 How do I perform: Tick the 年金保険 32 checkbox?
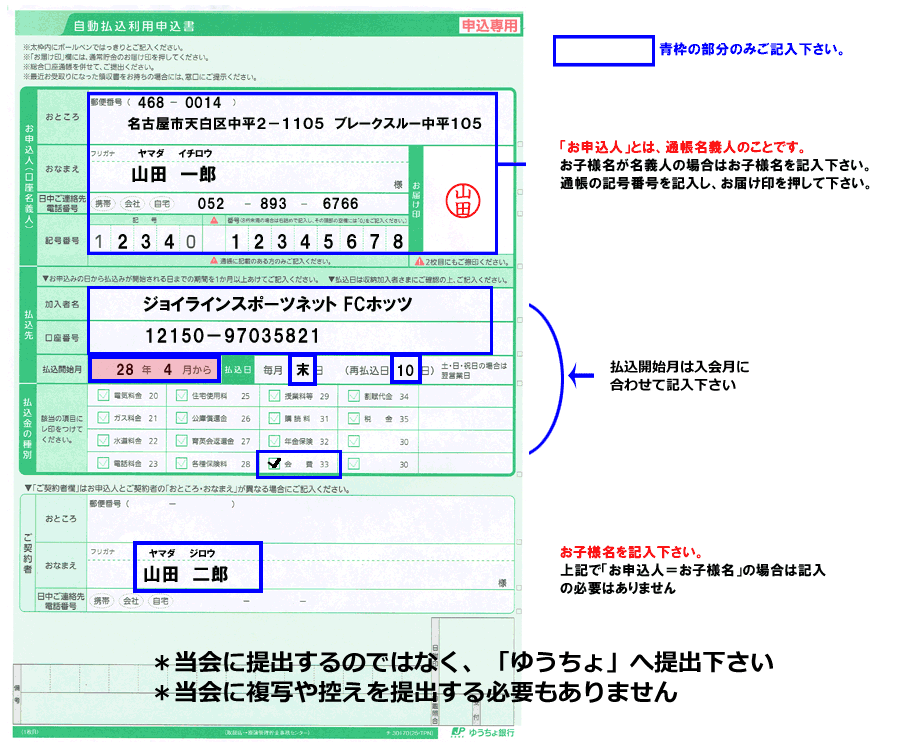pos(274,441)
